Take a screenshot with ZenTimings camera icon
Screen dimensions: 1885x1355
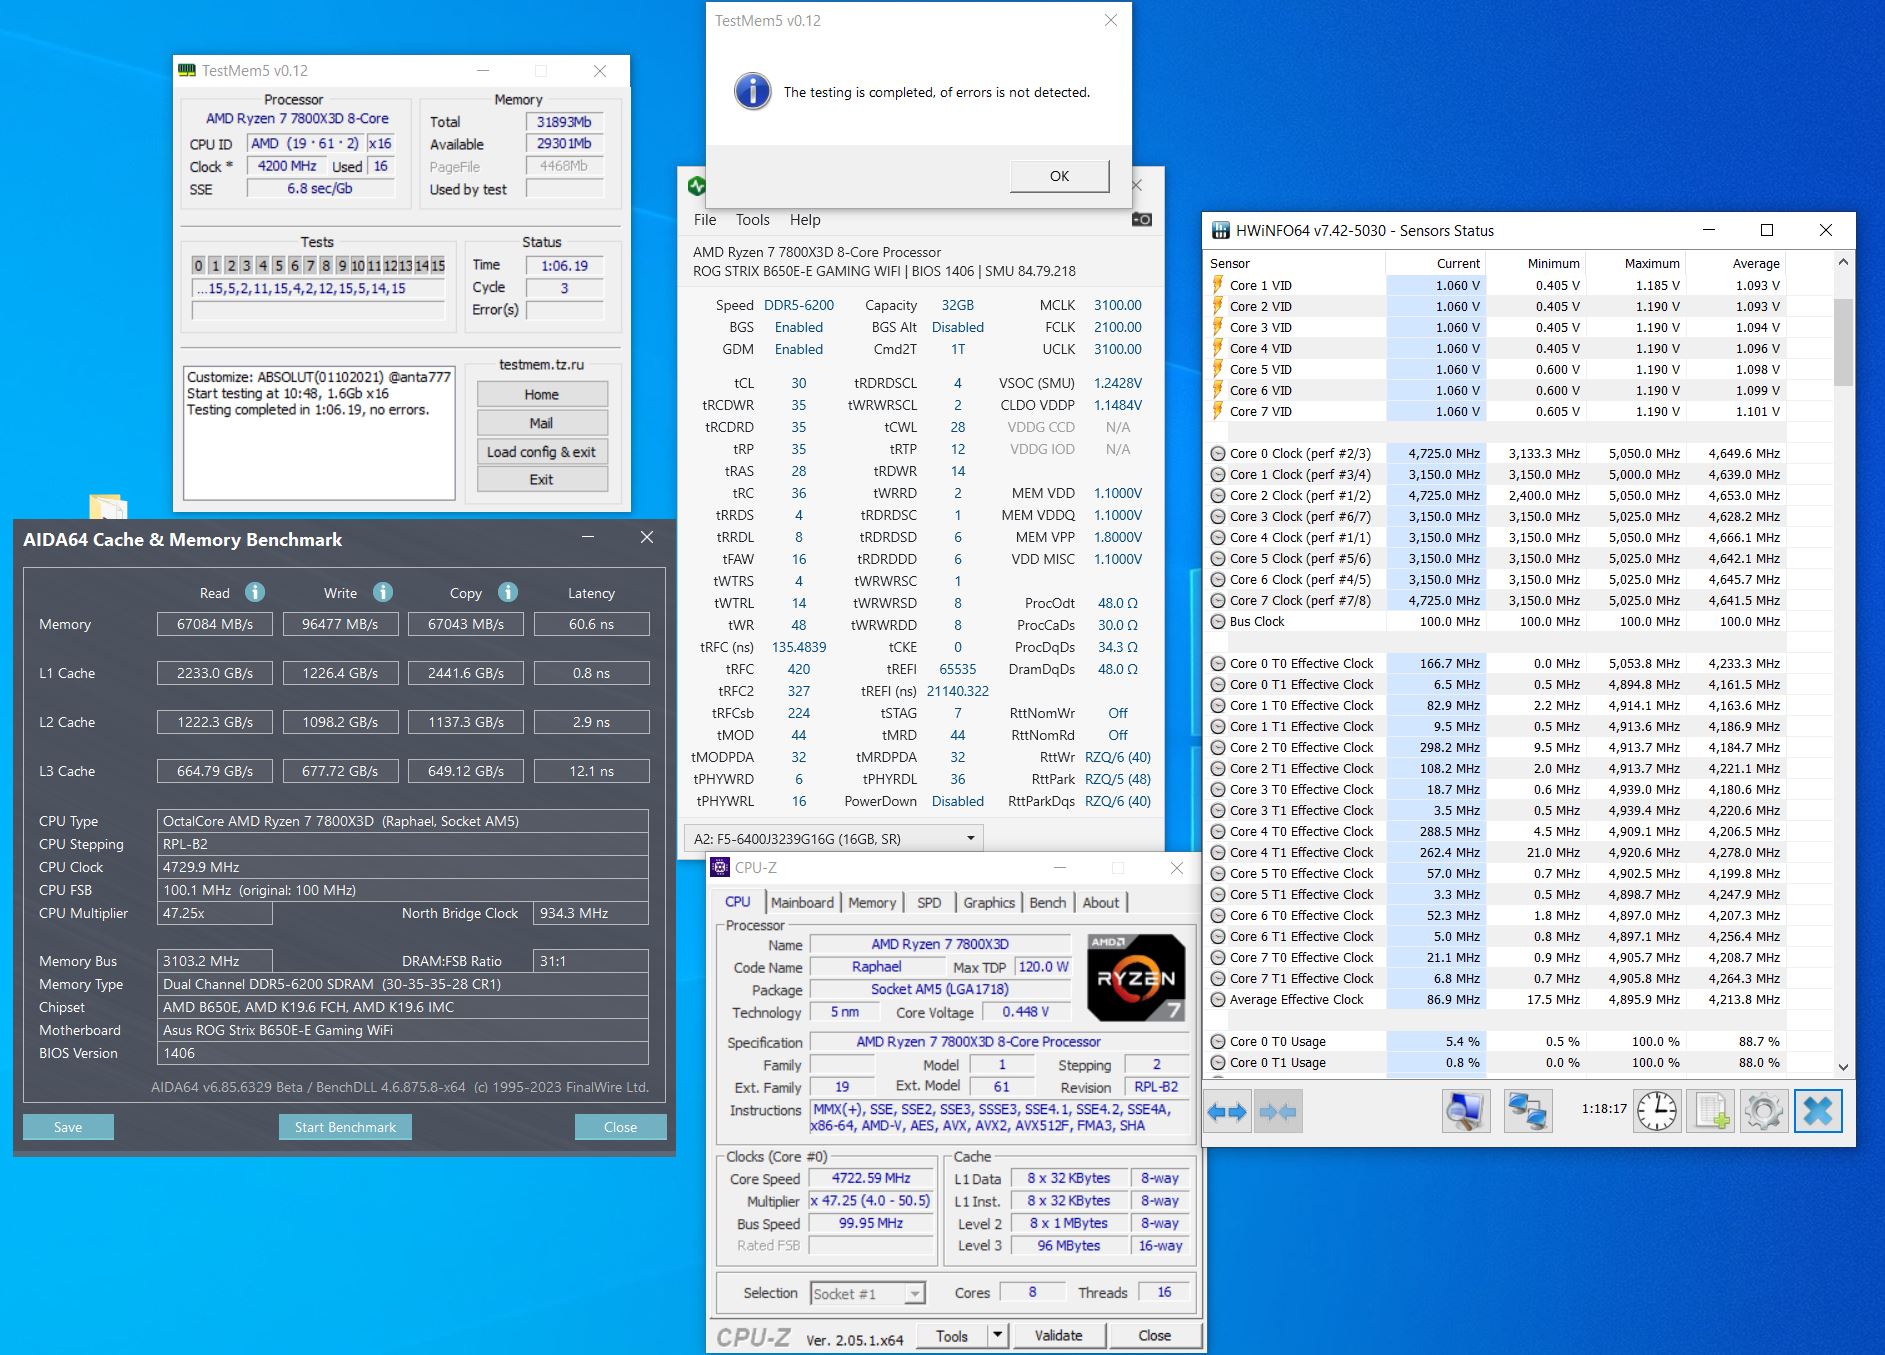click(x=1141, y=219)
